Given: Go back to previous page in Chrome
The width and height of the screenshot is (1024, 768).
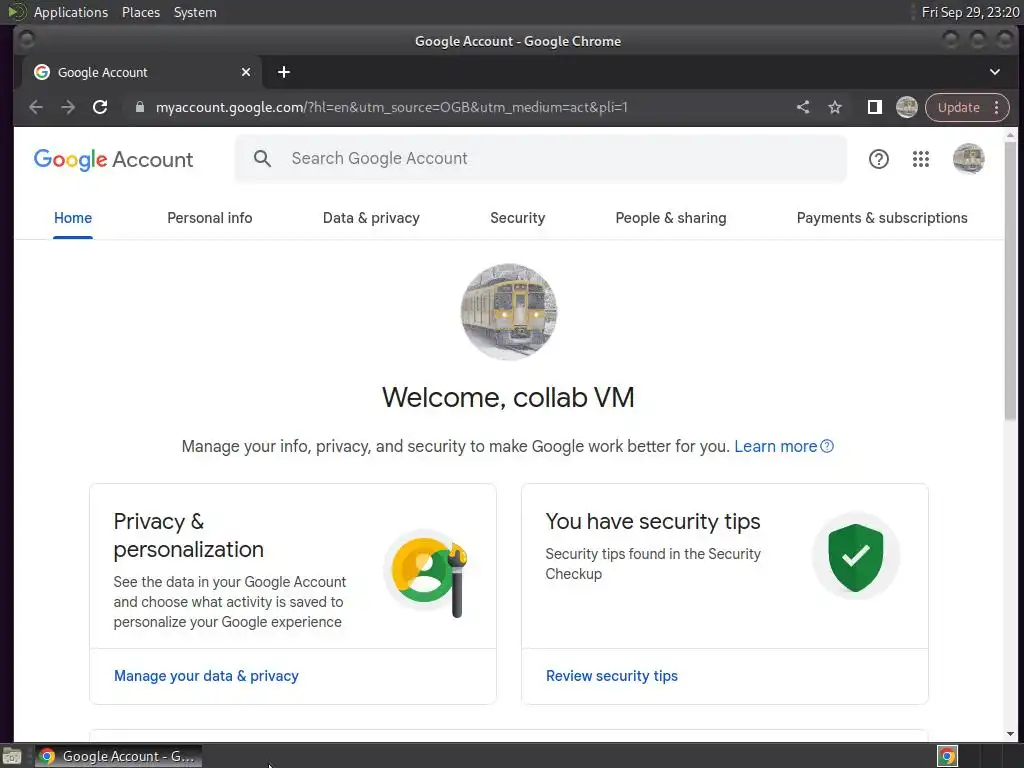Looking at the screenshot, I should pyautogui.click(x=36, y=107).
